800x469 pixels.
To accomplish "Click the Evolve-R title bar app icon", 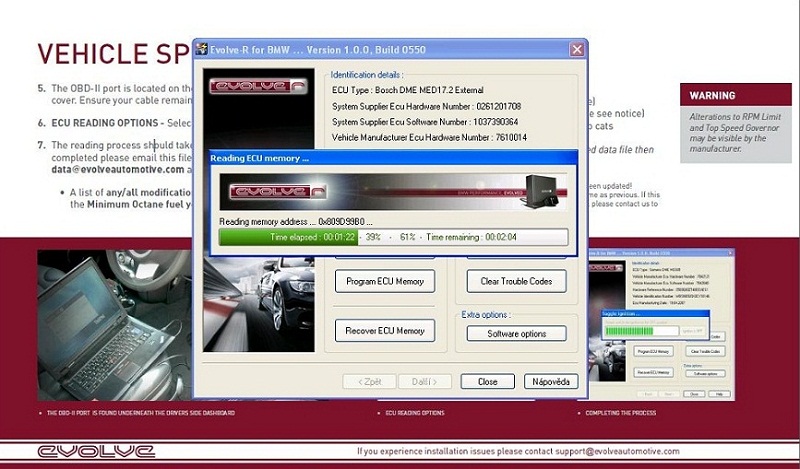I will tap(202, 49).
